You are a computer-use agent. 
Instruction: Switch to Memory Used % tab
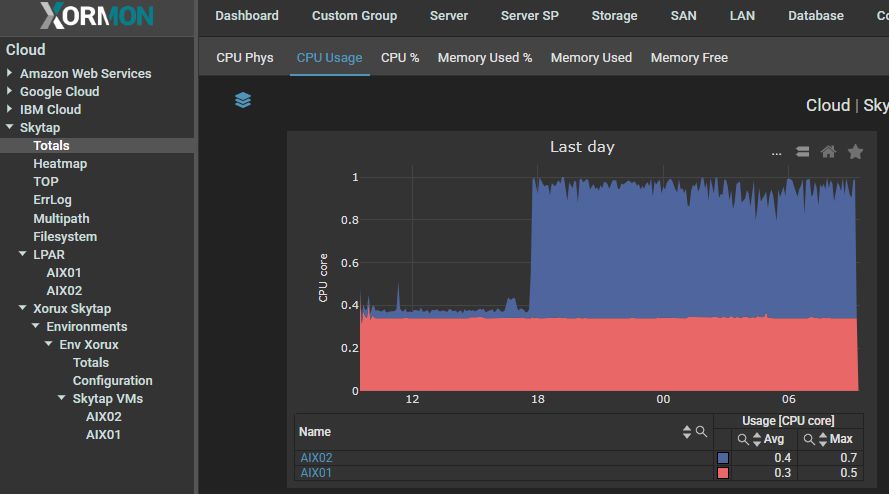[x=485, y=58]
